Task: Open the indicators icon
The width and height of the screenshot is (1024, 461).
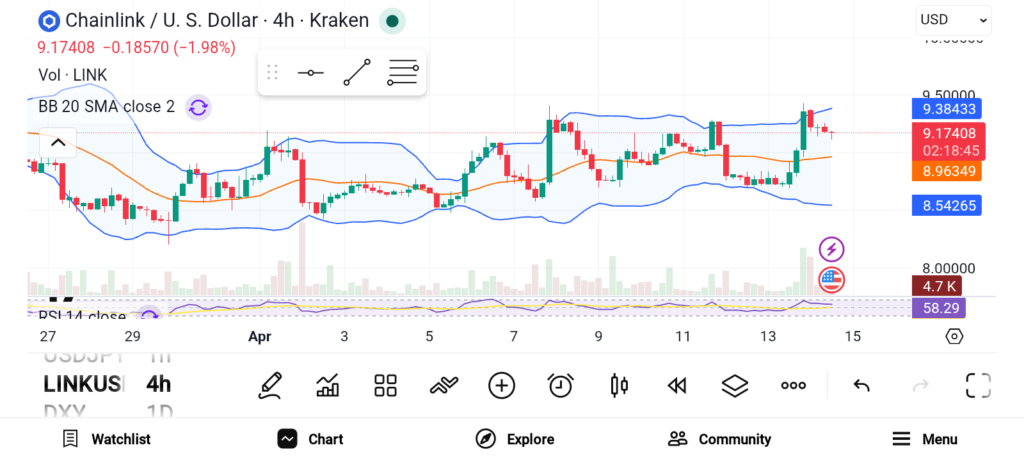Action: (x=443, y=385)
